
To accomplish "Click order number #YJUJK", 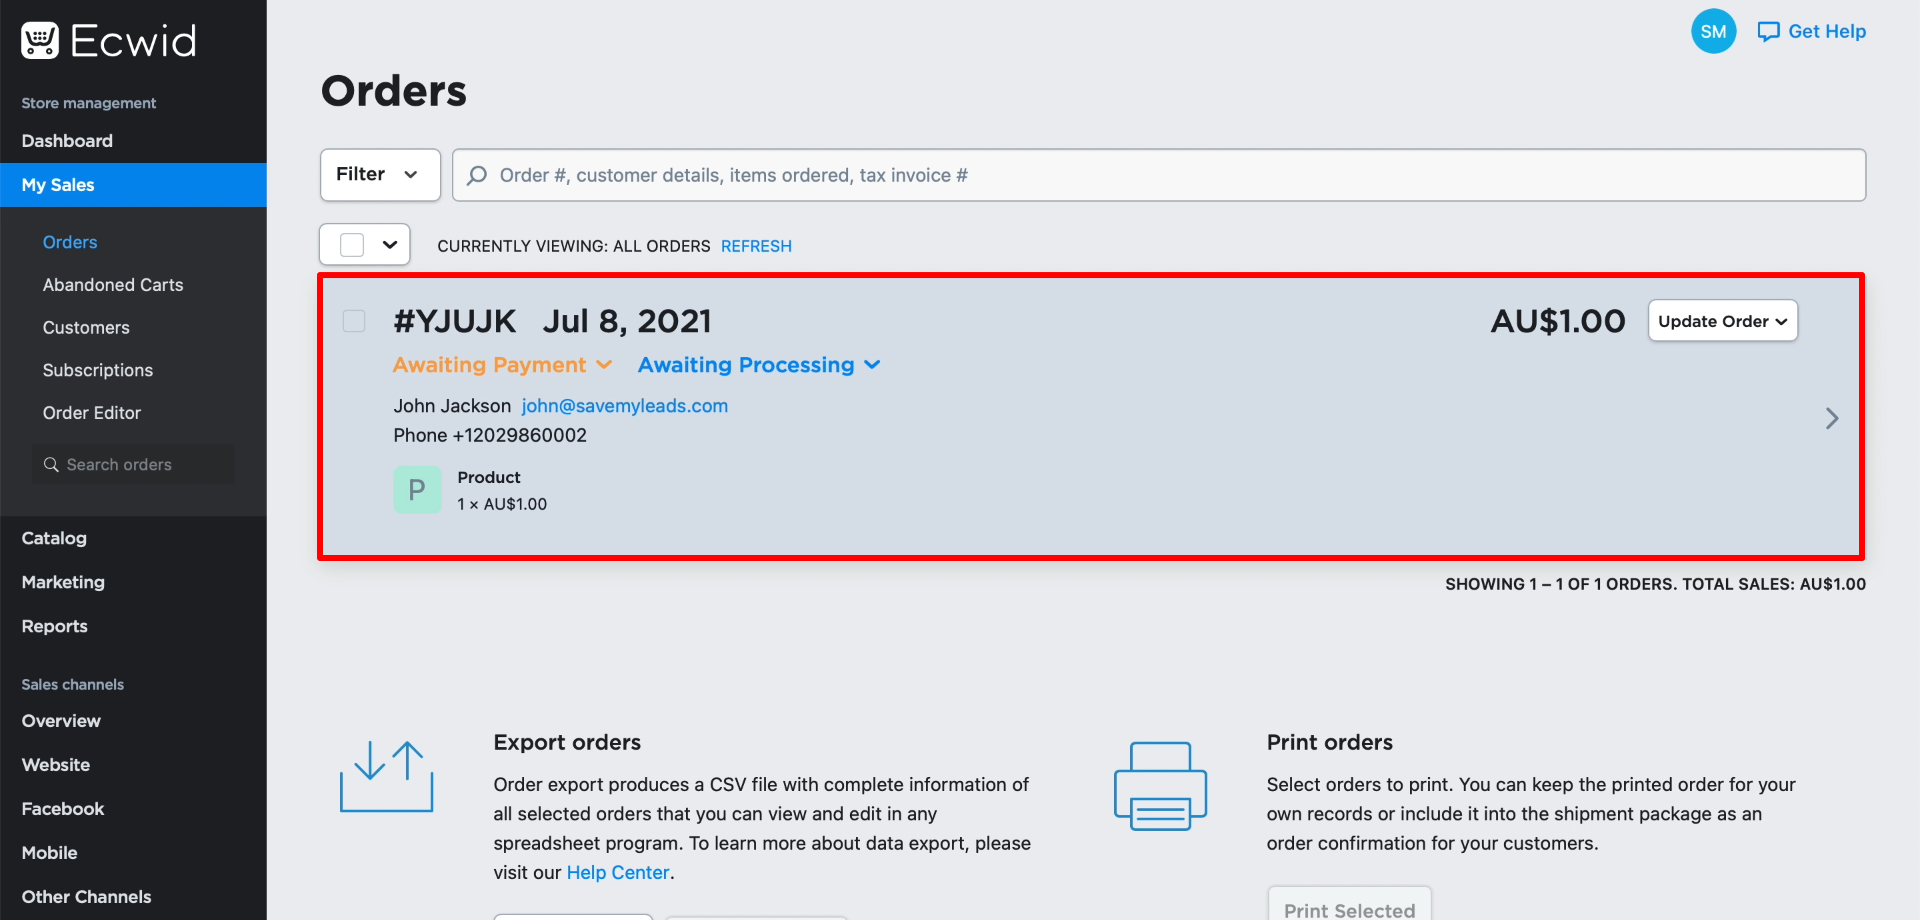I will [455, 321].
